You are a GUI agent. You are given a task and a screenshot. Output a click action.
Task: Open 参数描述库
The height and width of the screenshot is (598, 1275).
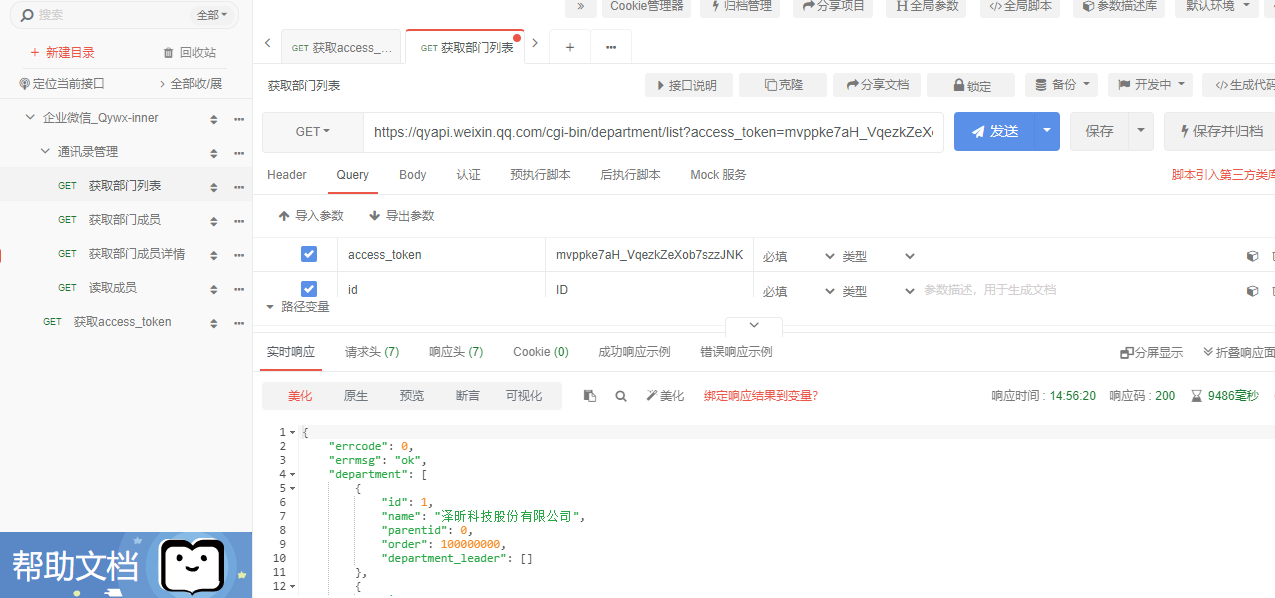[x=1121, y=6]
